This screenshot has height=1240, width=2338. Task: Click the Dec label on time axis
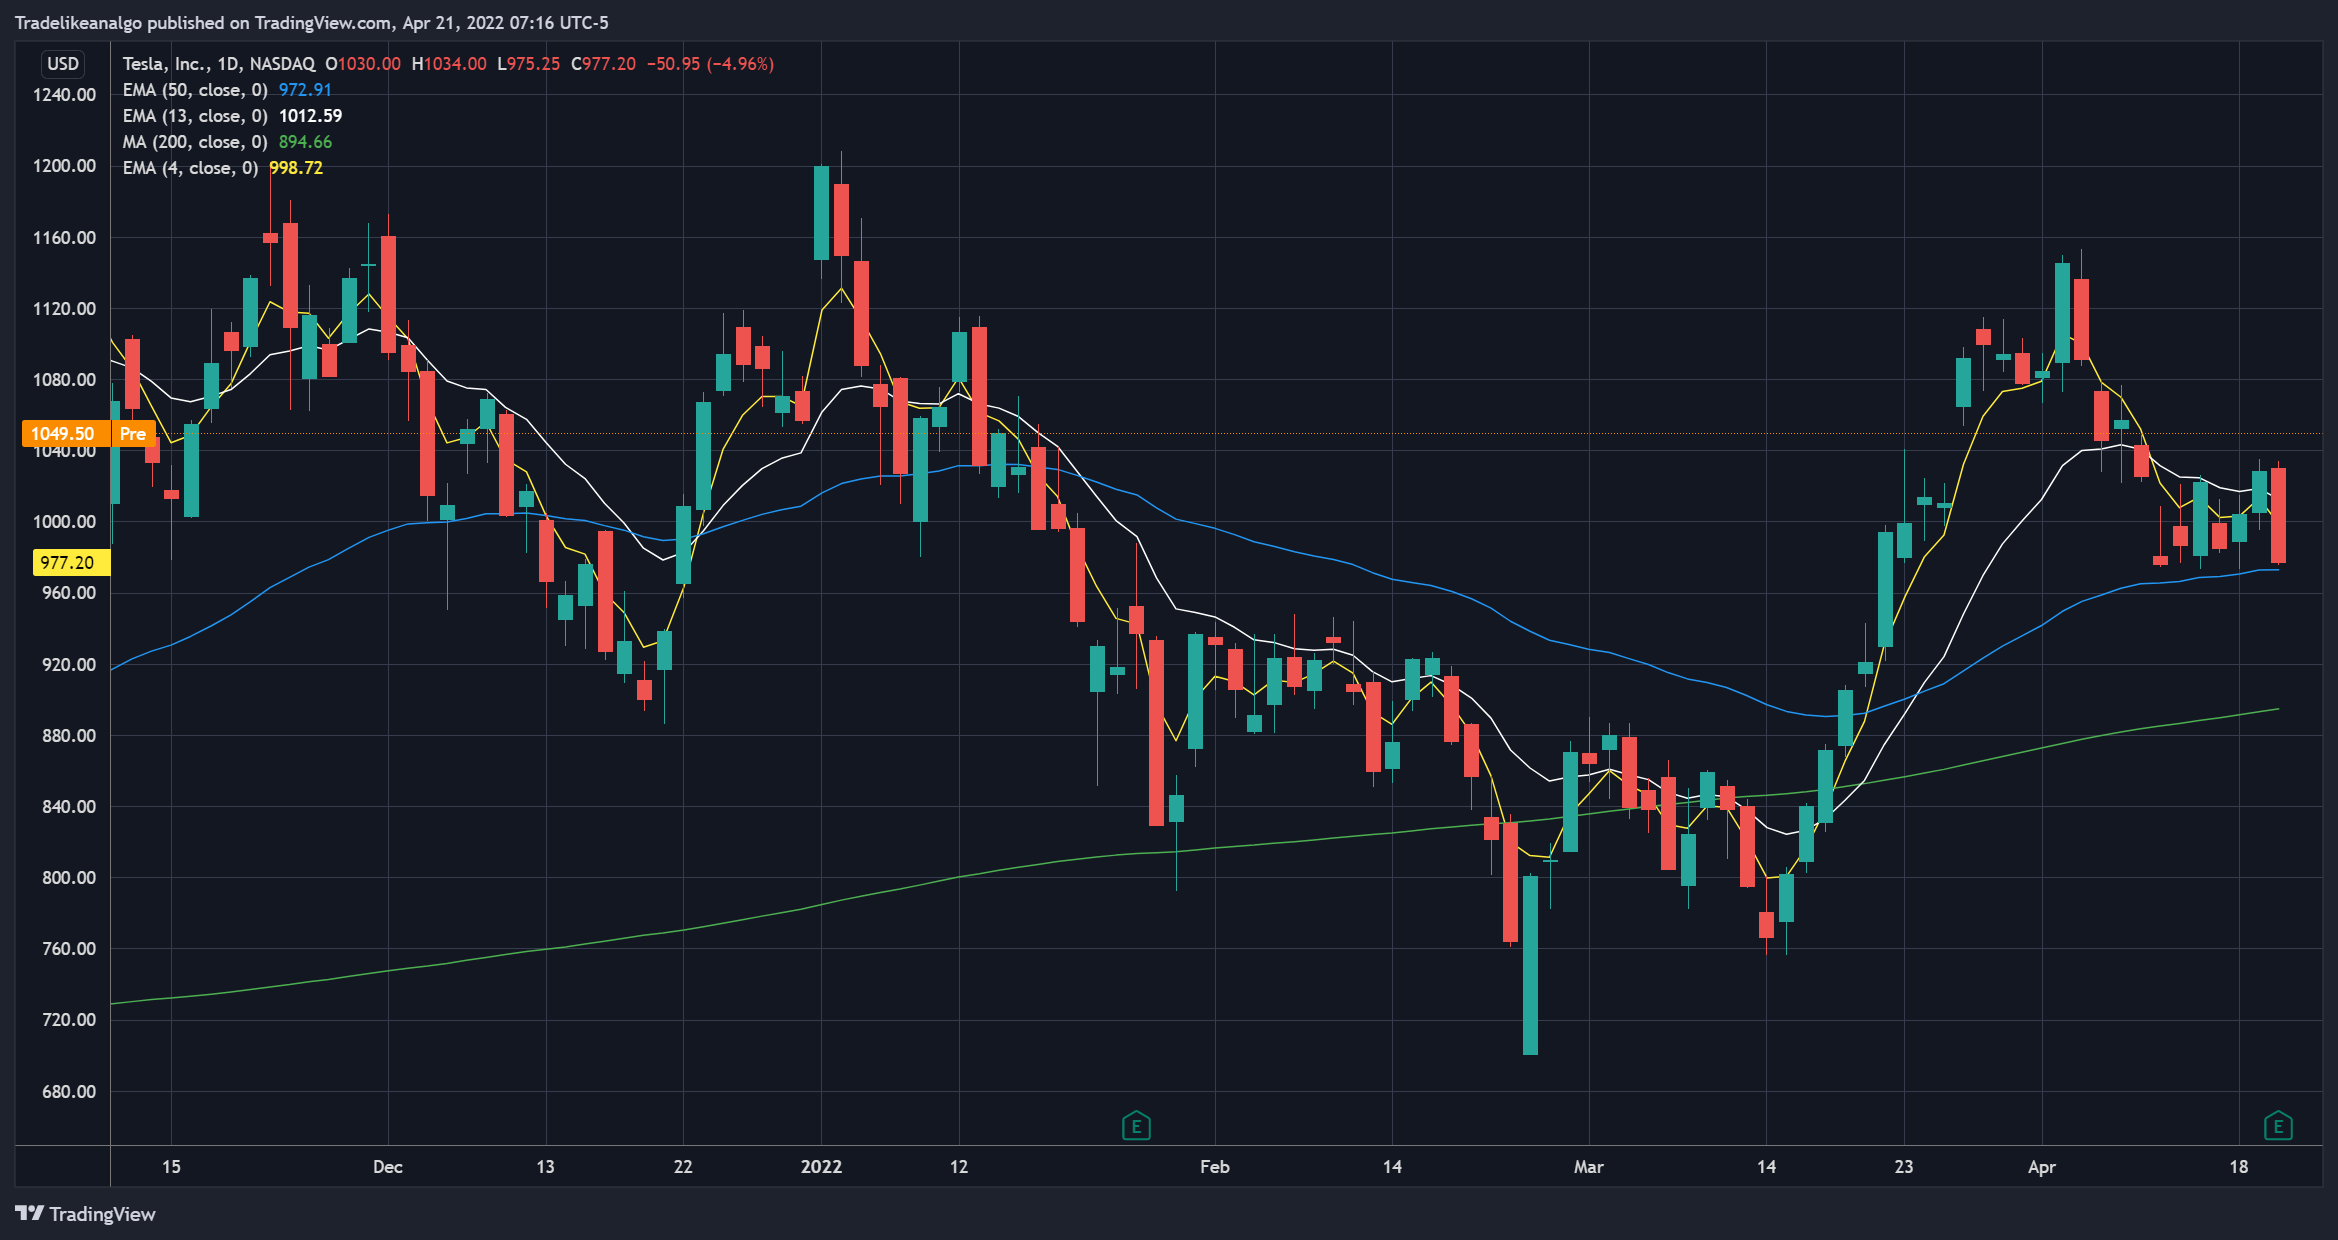388,1167
